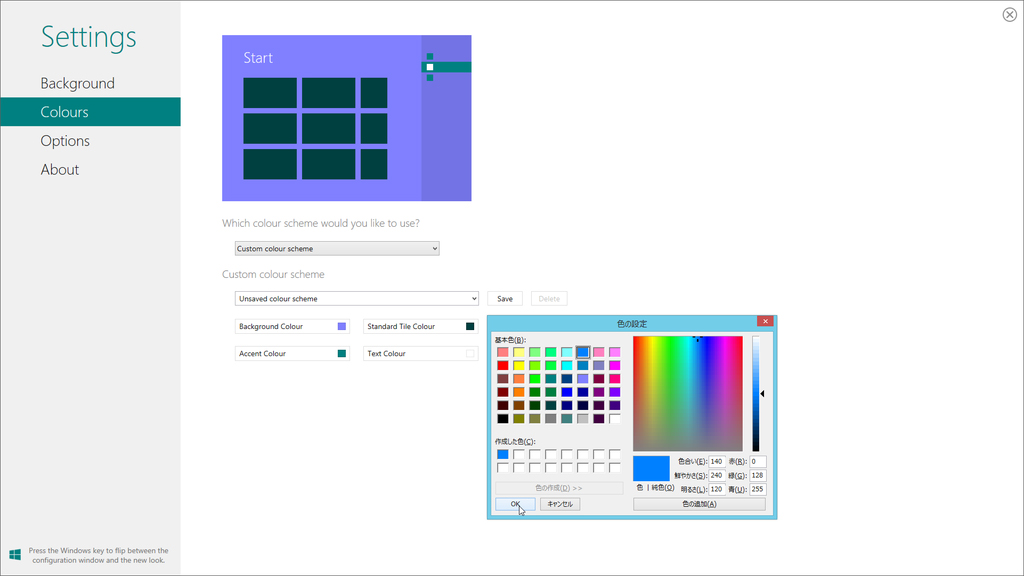Select the blue swatch under 作成した色
Image resolution: width=1024 pixels, height=576 pixels.
pyautogui.click(x=502, y=454)
